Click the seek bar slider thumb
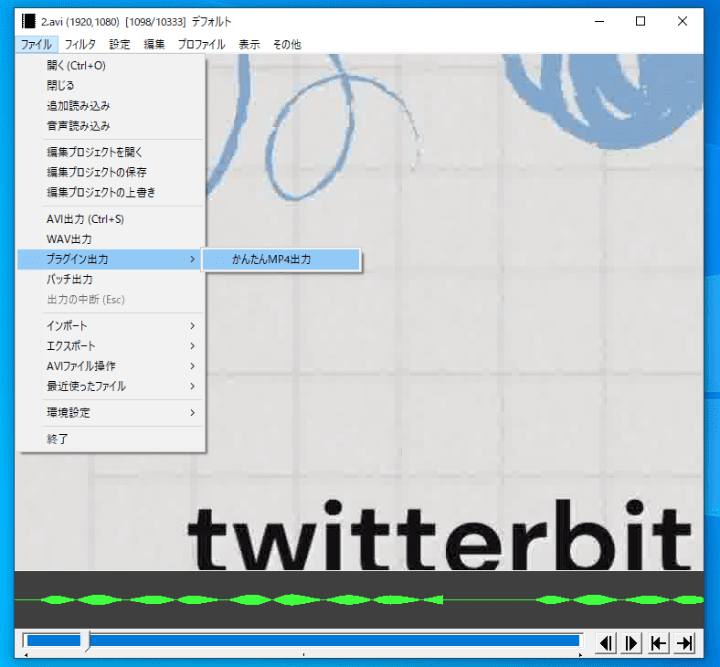The image size is (720, 667). pyautogui.click(x=87, y=640)
